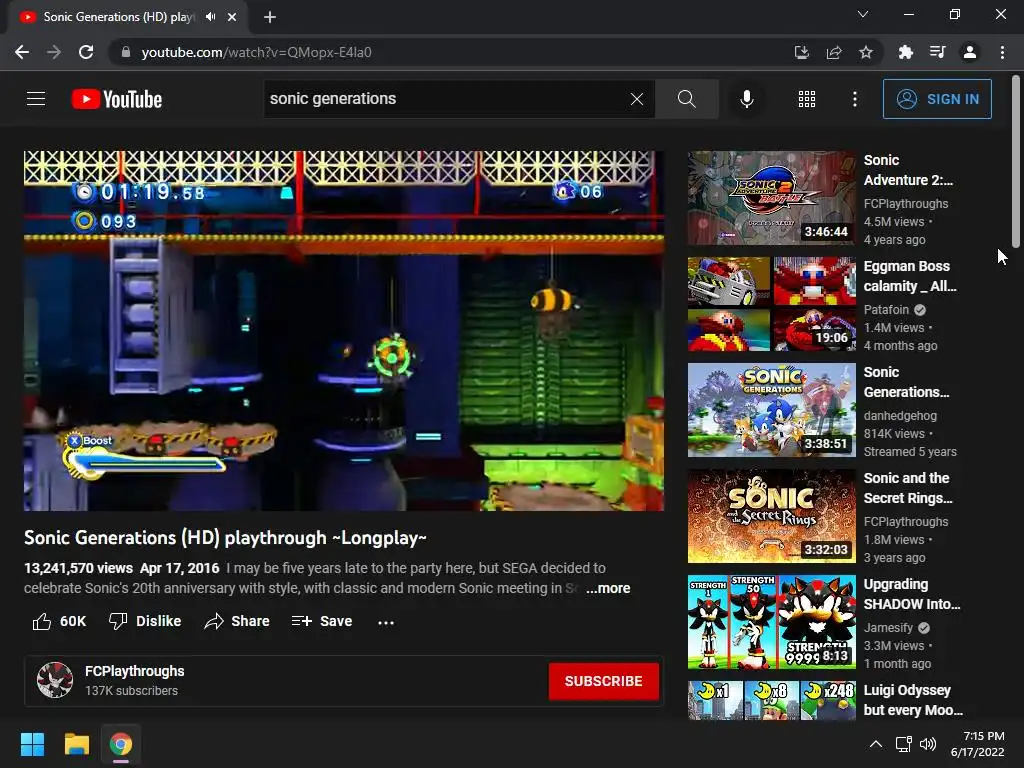This screenshot has width=1024, height=768.
Task: Show hidden system tray icons
Action: [876, 744]
